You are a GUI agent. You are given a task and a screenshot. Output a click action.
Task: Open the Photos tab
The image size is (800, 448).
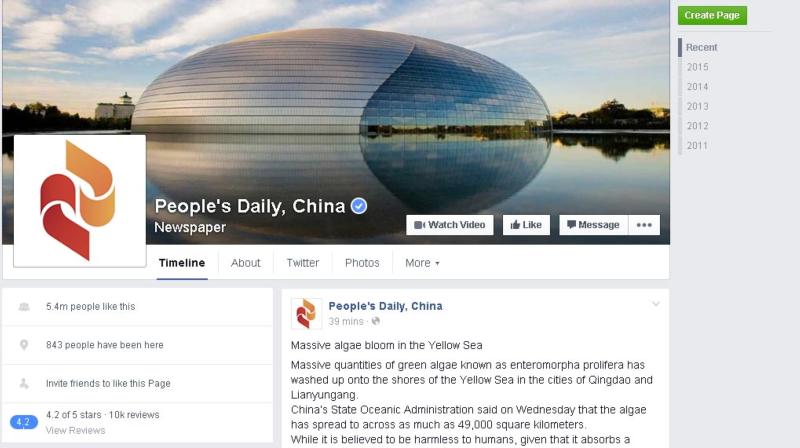pos(362,263)
